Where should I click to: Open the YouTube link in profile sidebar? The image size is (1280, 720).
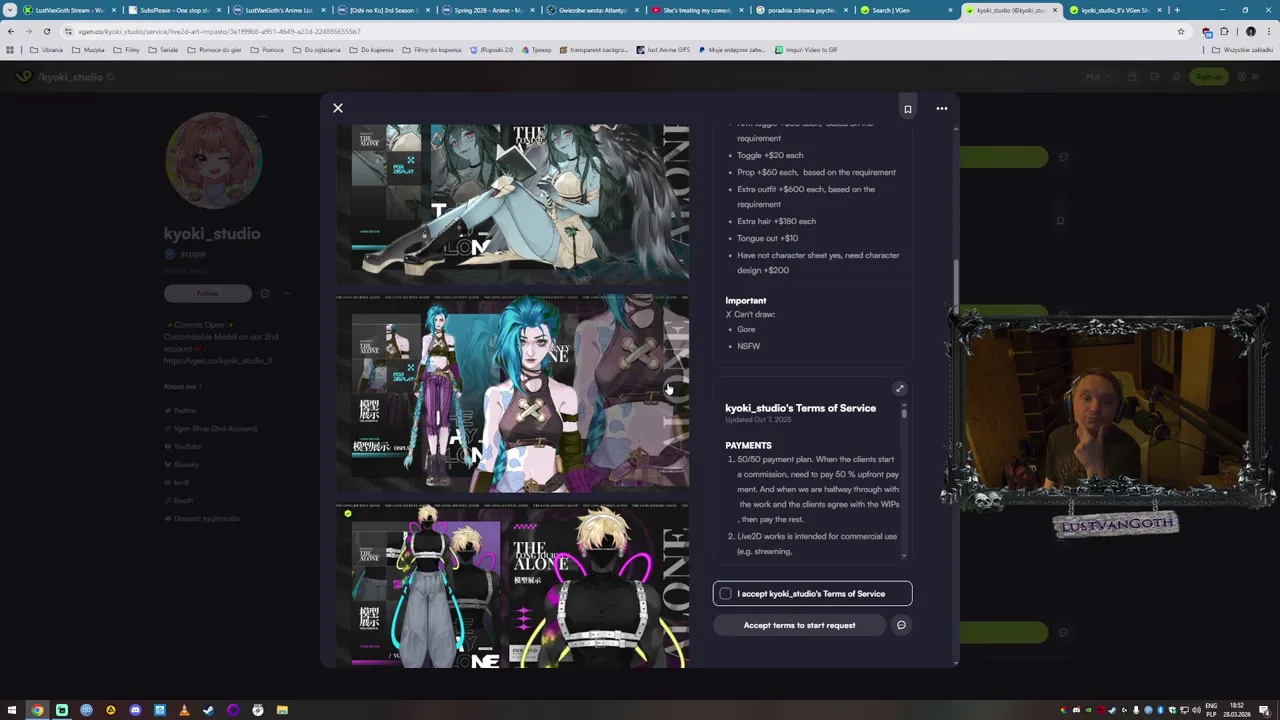(x=187, y=446)
